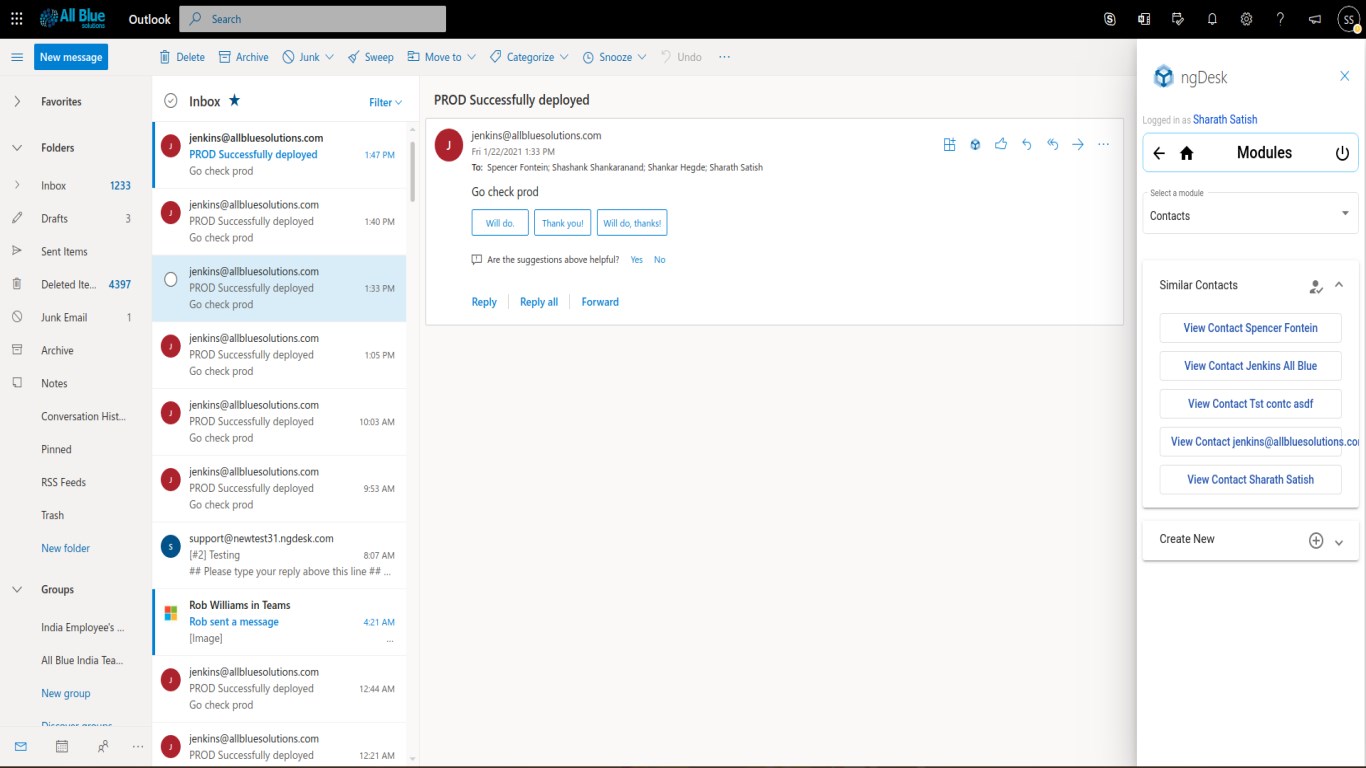Viewport: 1366px width, 768px height.
Task: Open the Rob Williams in Teams message
Action: tap(279, 622)
